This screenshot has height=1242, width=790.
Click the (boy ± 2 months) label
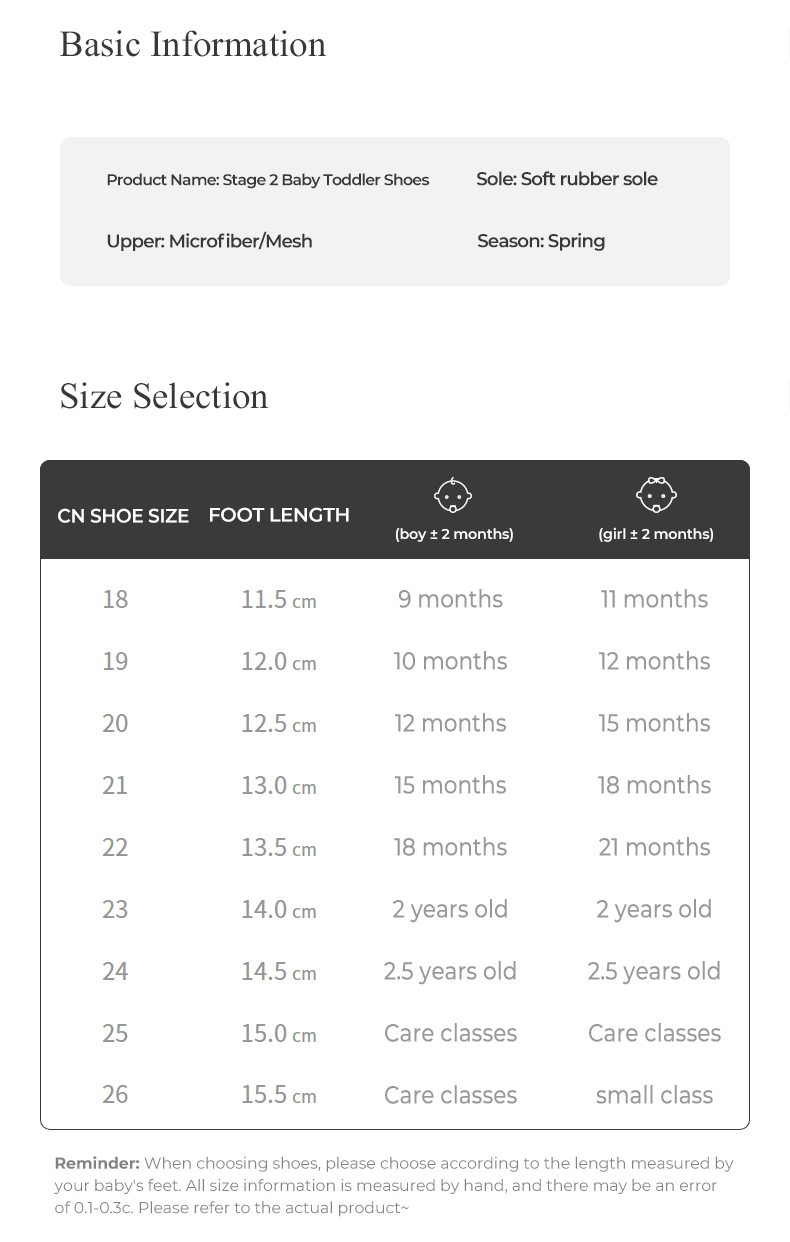coord(454,534)
